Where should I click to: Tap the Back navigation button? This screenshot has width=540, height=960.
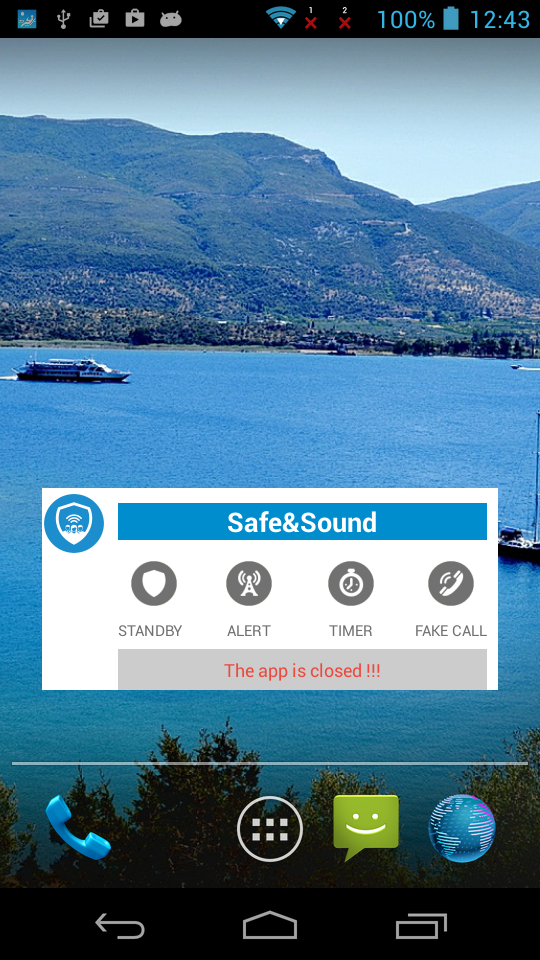tap(120, 925)
